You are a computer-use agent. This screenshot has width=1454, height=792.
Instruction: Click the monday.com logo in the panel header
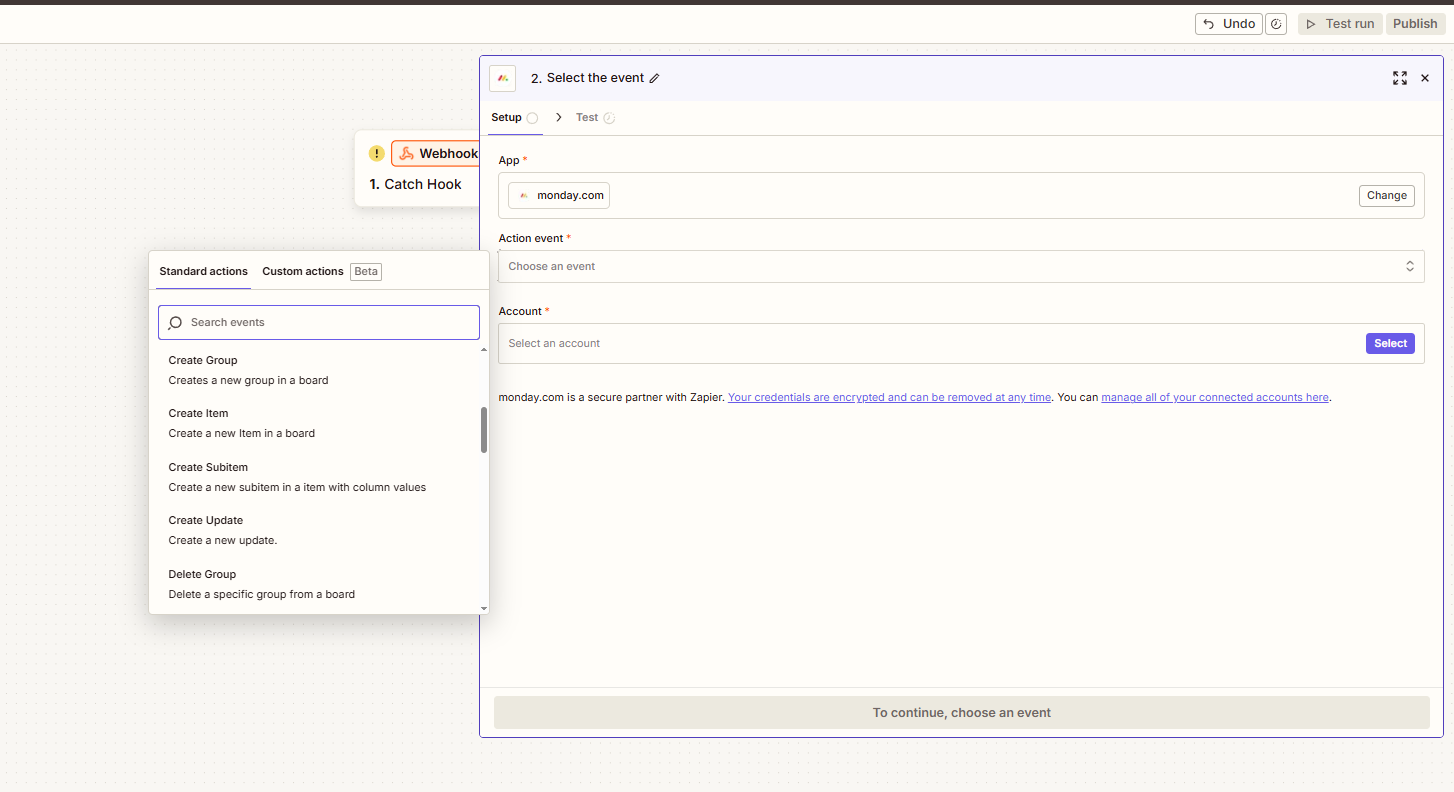pyautogui.click(x=503, y=78)
